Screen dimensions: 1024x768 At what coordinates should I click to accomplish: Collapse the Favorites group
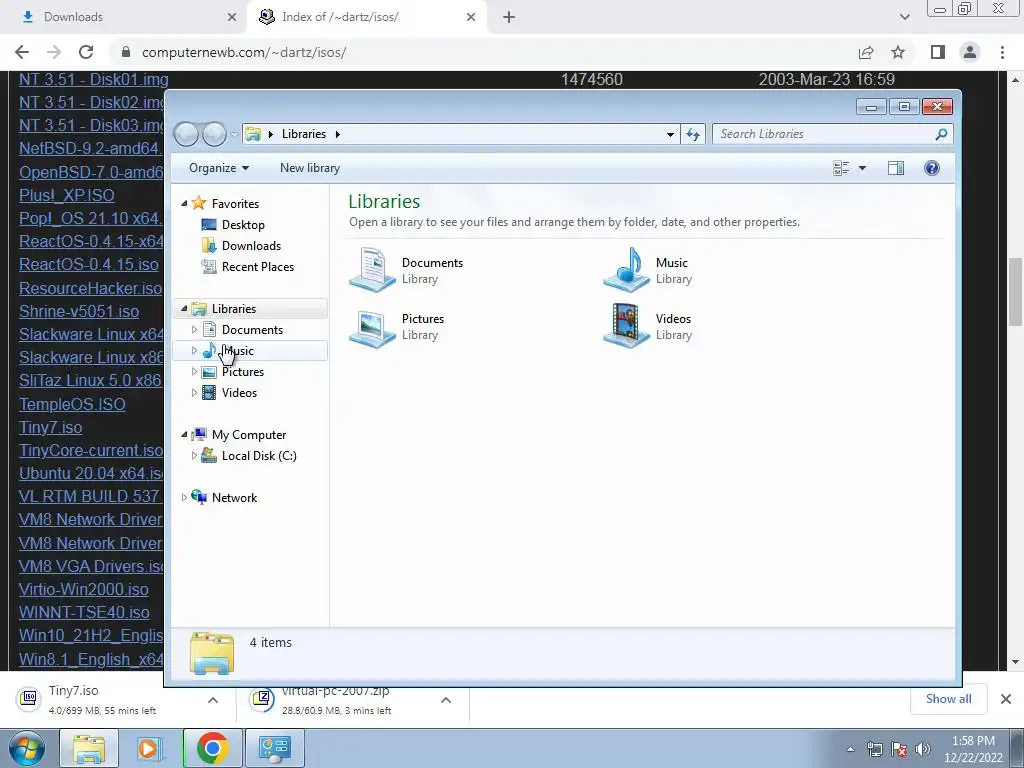(184, 204)
